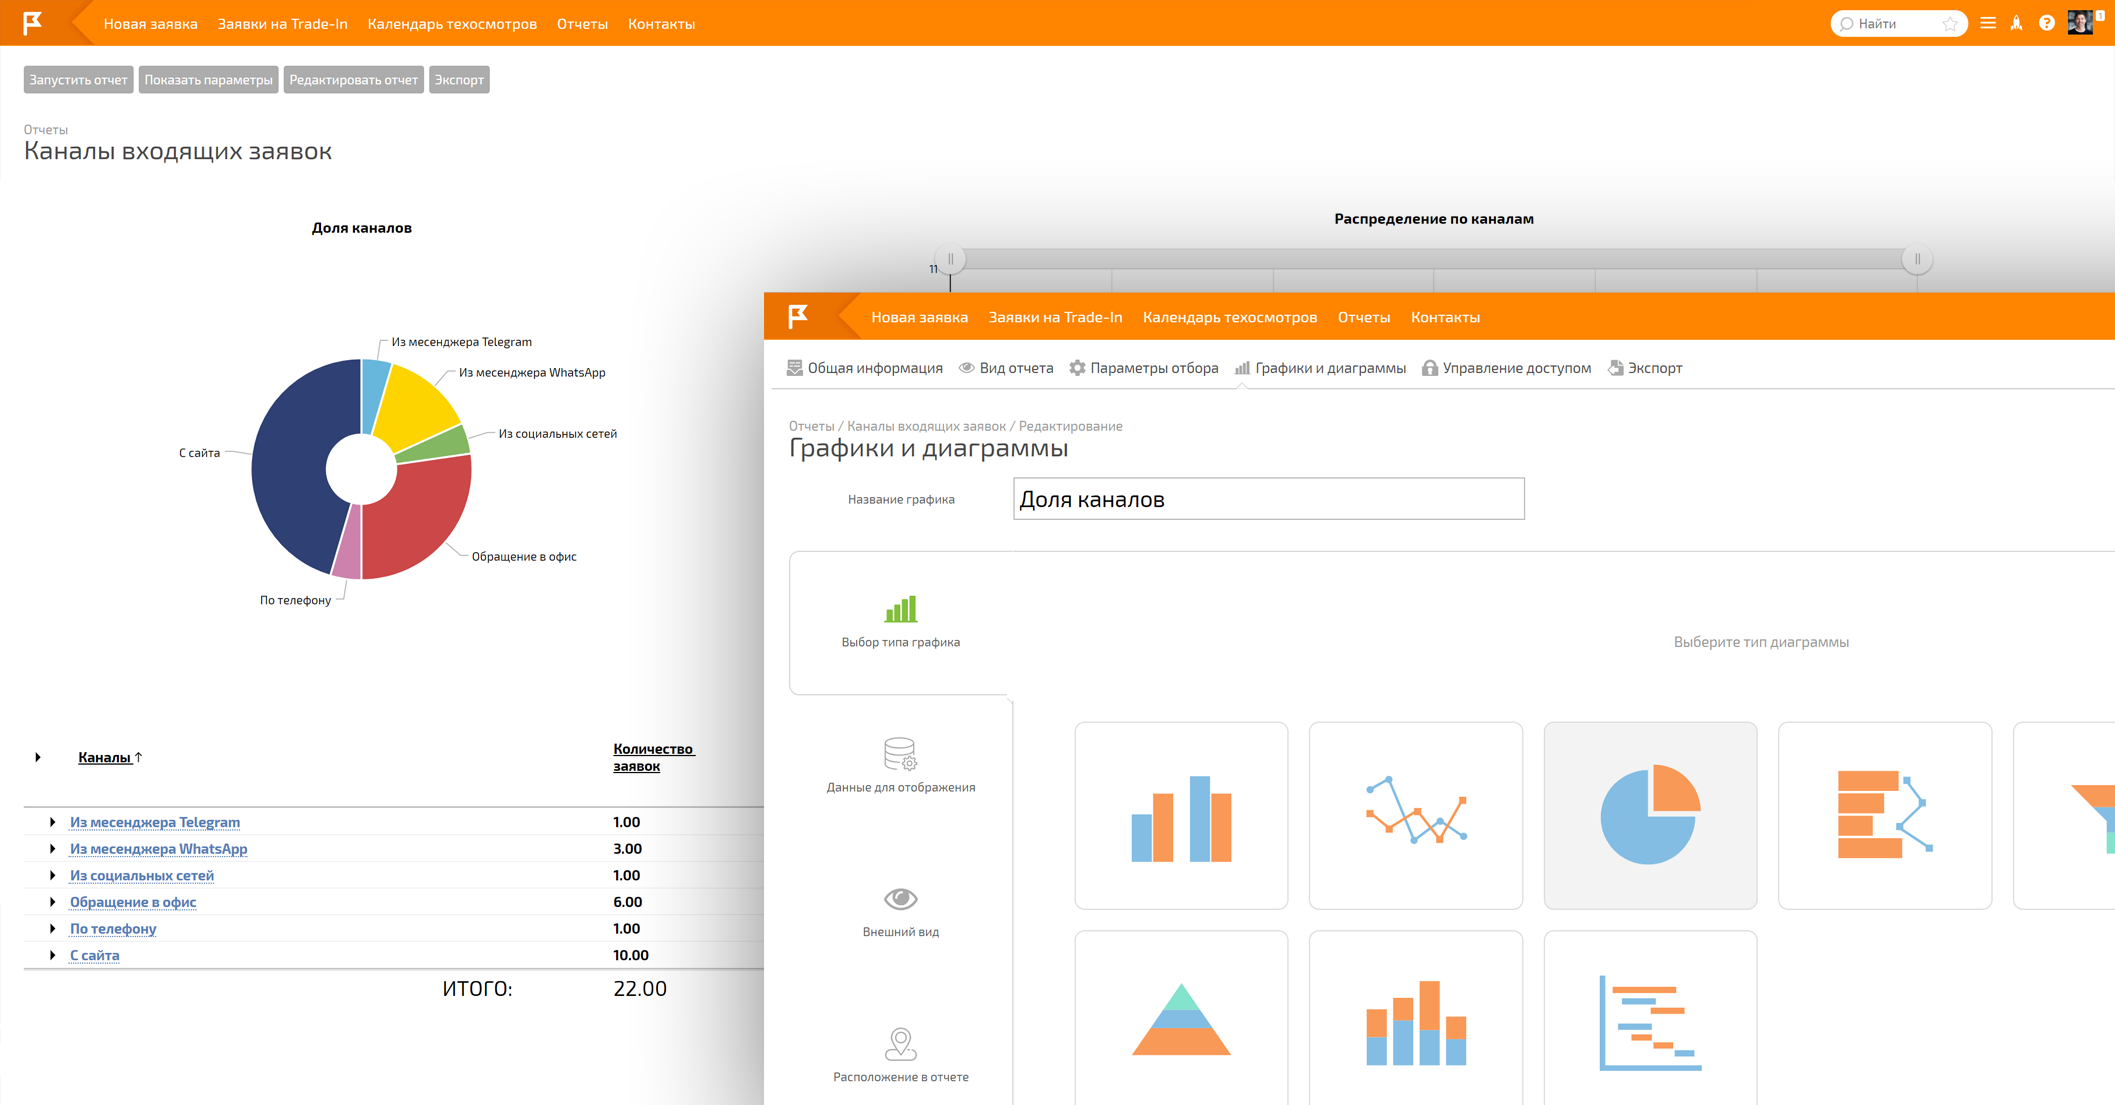Pick the column bar chart type

tap(1181, 815)
